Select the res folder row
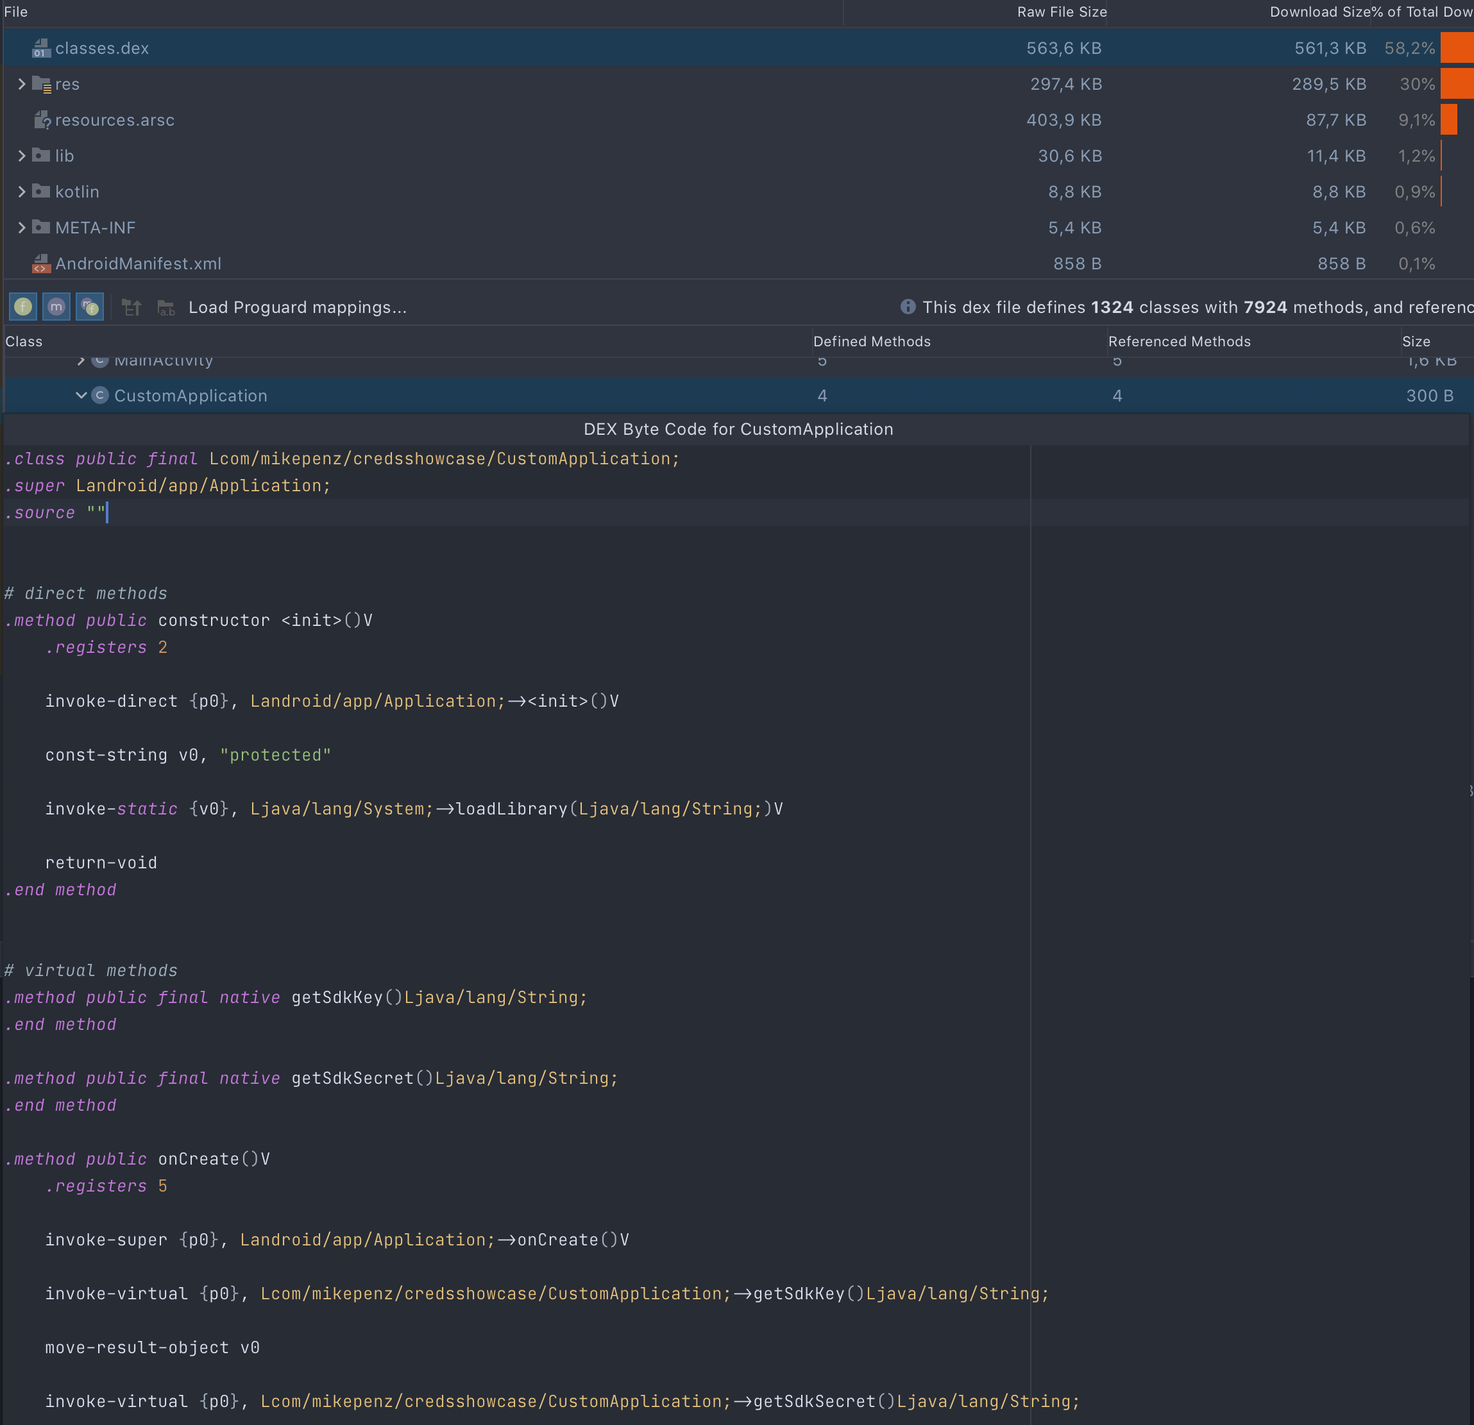This screenshot has width=1474, height=1425. (737, 84)
